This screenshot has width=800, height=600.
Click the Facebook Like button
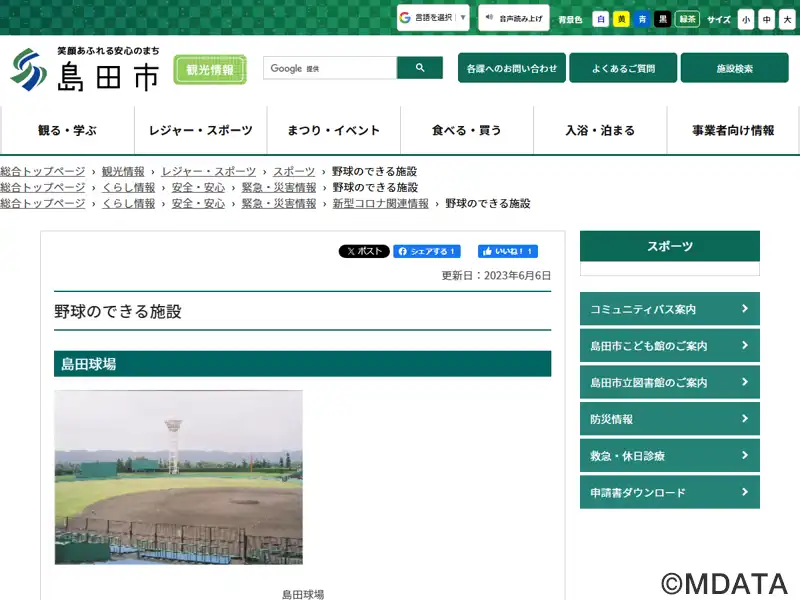pyautogui.click(x=507, y=251)
